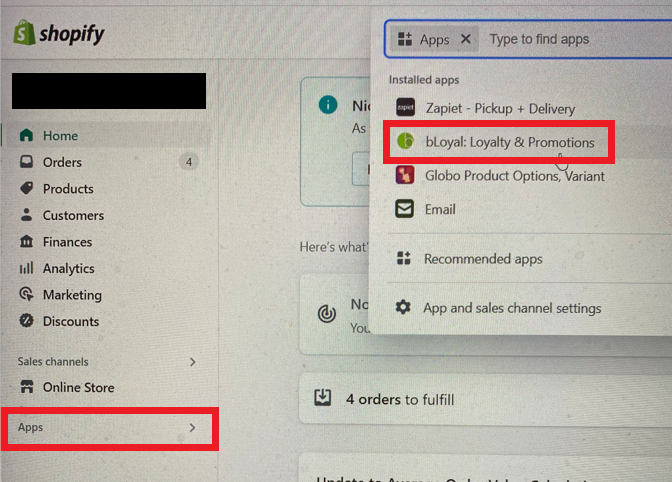Image resolution: width=672 pixels, height=482 pixels.
Task: Click the green bLoyal app icon
Action: click(x=405, y=141)
